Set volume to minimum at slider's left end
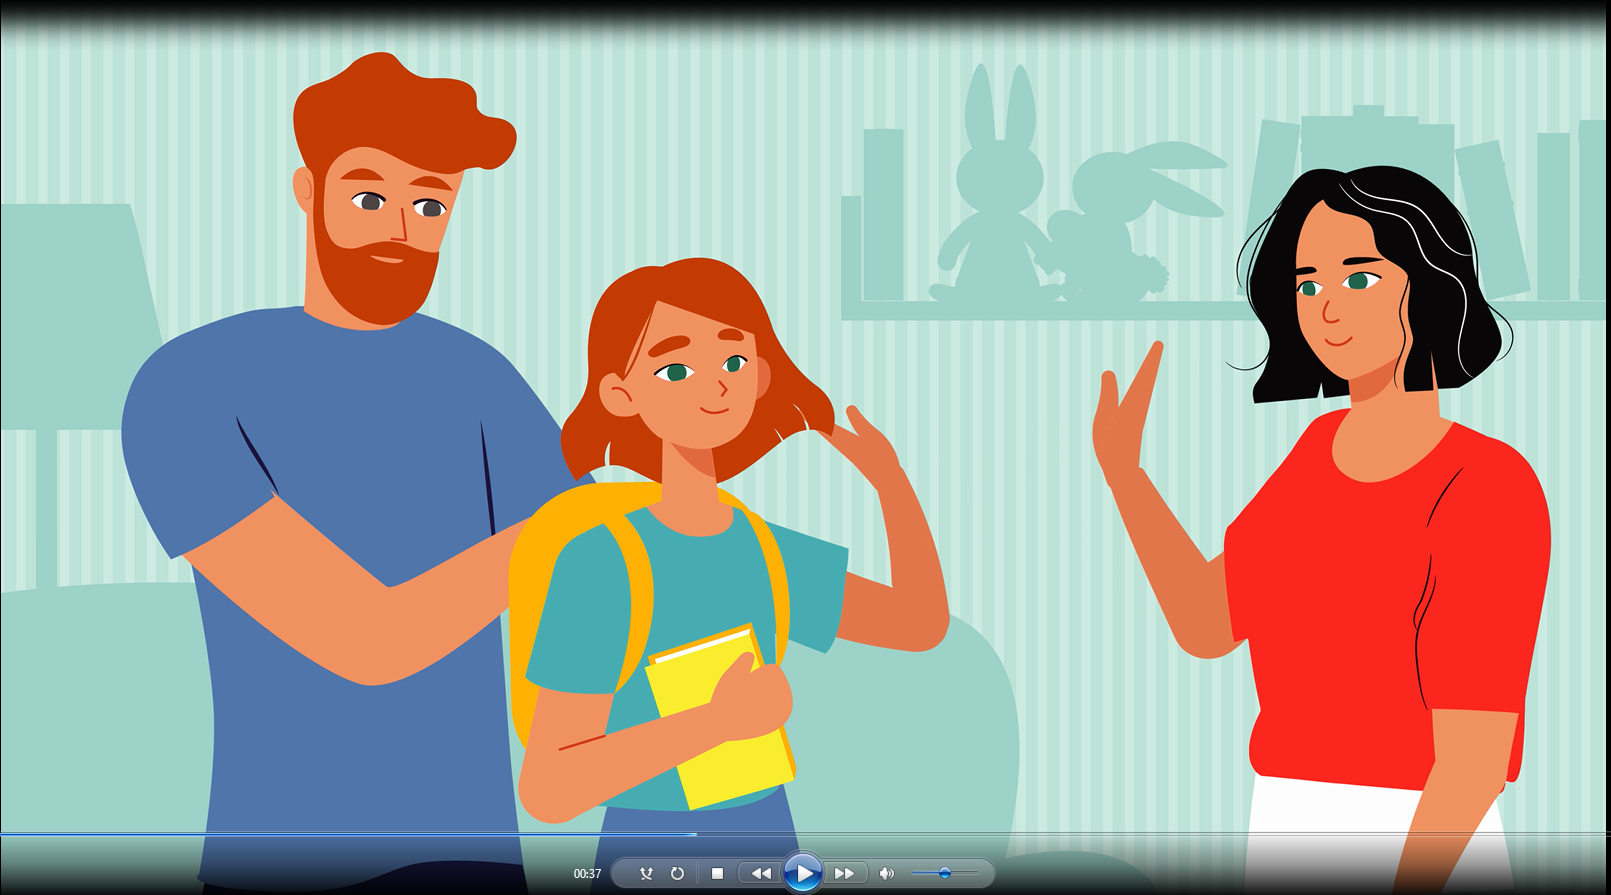Screen dimensions: 1611x895 point(913,873)
